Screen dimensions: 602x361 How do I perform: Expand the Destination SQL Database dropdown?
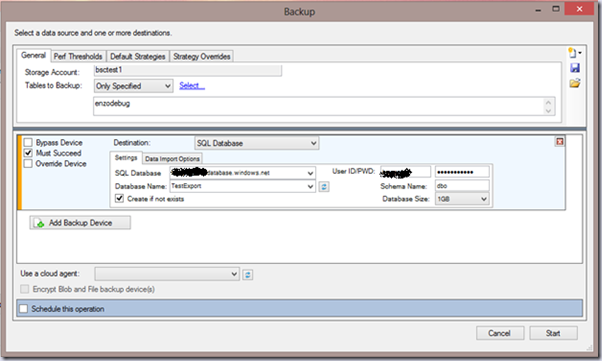pos(256,143)
